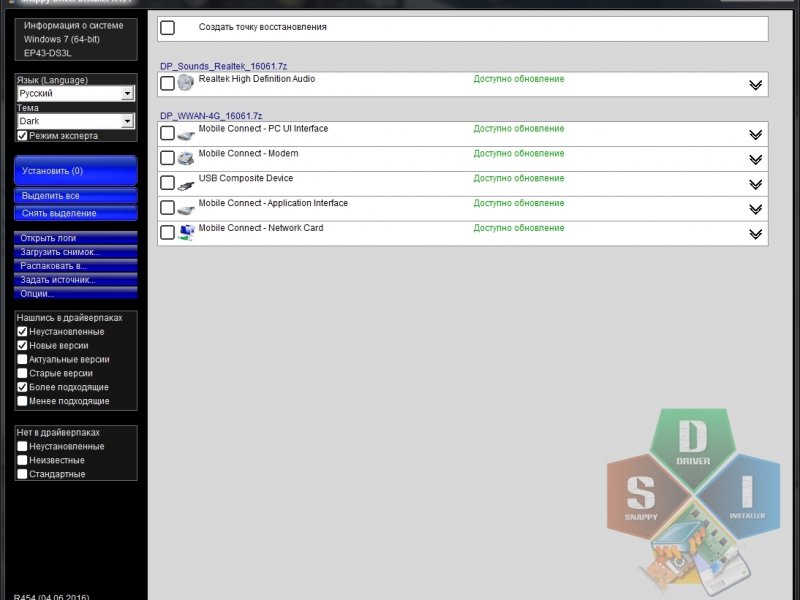Open 'Опции...' settings
This screenshot has height=600, width=800.
(76, 293)
